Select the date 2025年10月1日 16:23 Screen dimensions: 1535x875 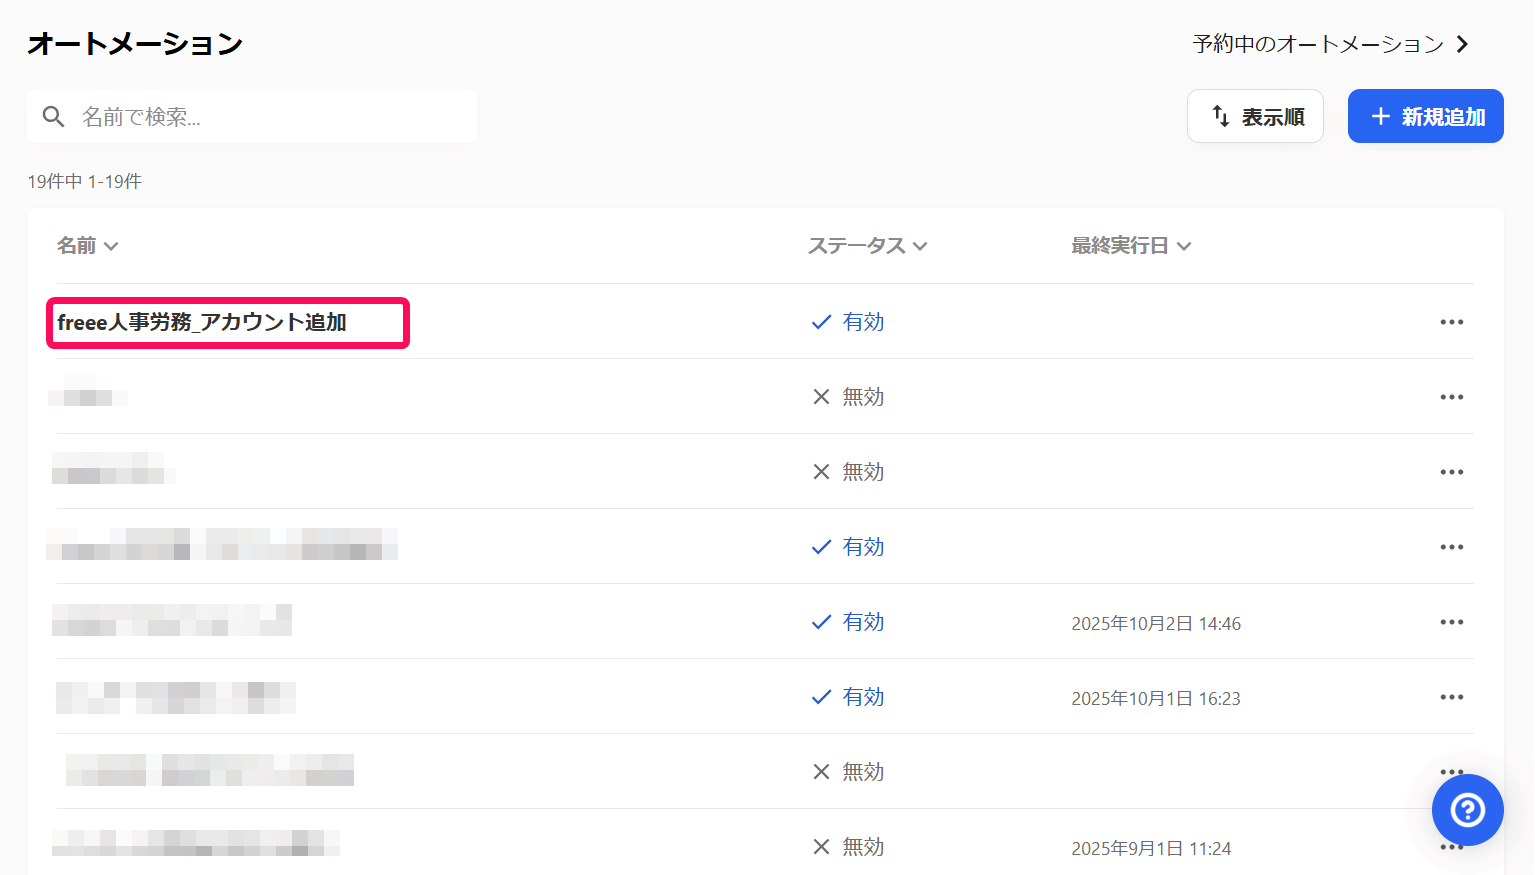pyautogui.click(x=1156, y=699)
